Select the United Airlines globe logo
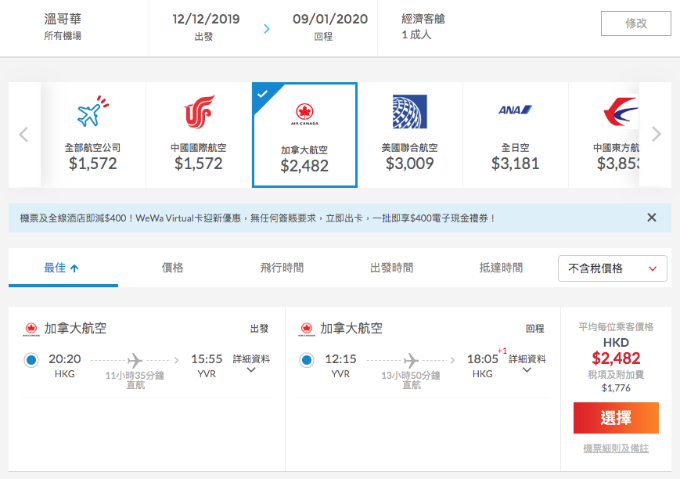 (x=410, y=112)
